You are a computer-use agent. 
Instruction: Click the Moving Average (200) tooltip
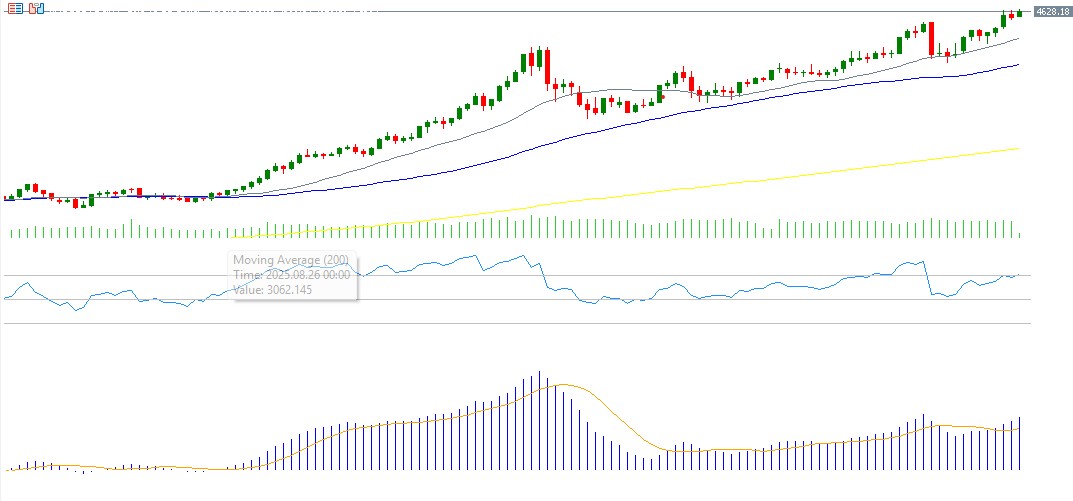pyautogui.click(x=293, y=274)
